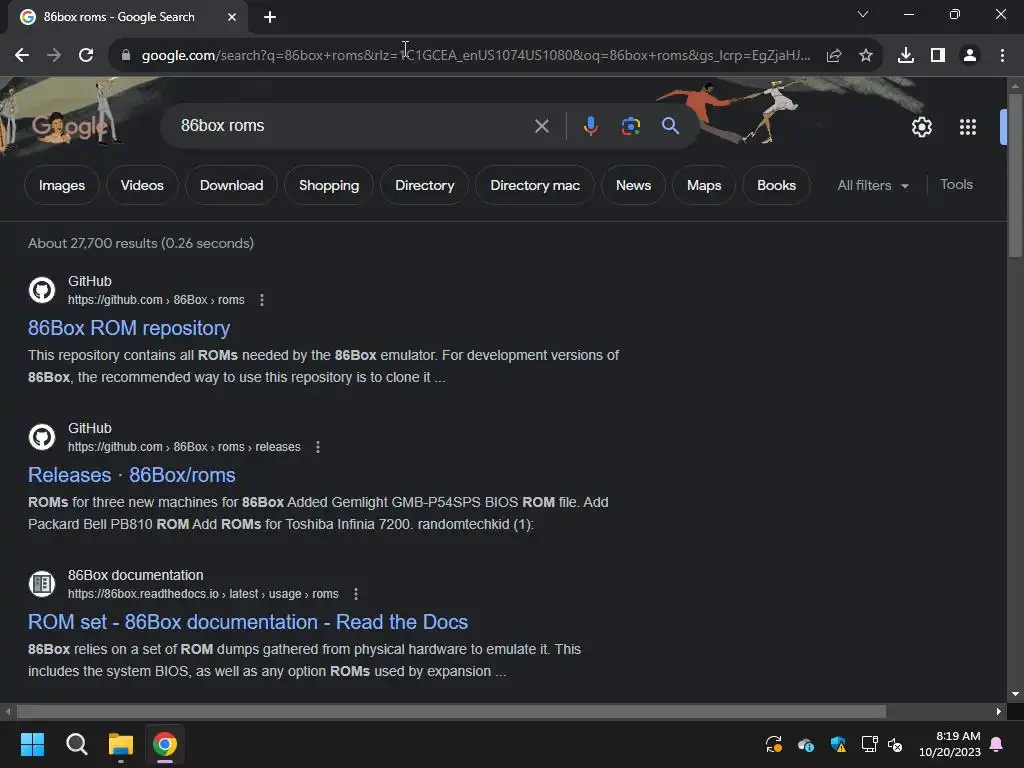Share this page via address bar icon
The width and height of the screenshot is (1024, 768).
[x=833, y=56]
